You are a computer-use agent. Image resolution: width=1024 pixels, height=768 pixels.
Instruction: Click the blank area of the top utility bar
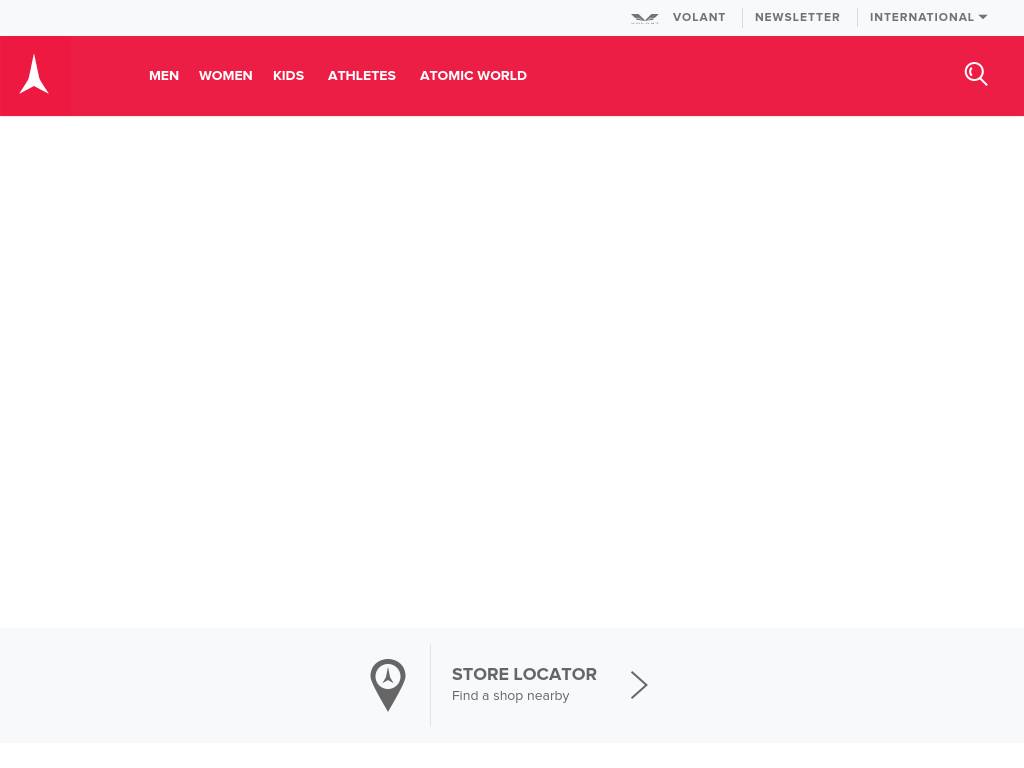[313, 18]
